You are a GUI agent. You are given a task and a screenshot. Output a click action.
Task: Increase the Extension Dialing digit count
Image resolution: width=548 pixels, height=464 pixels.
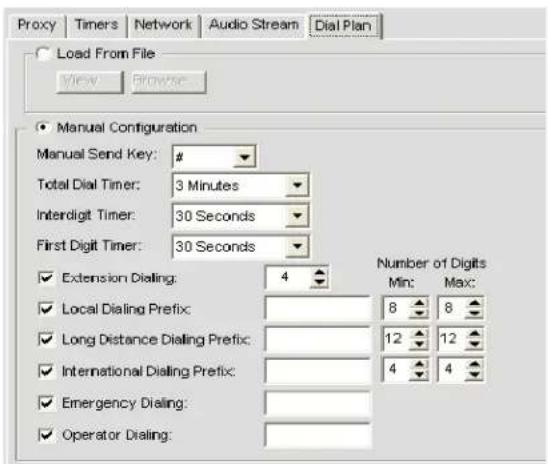(x=319, y=273)
